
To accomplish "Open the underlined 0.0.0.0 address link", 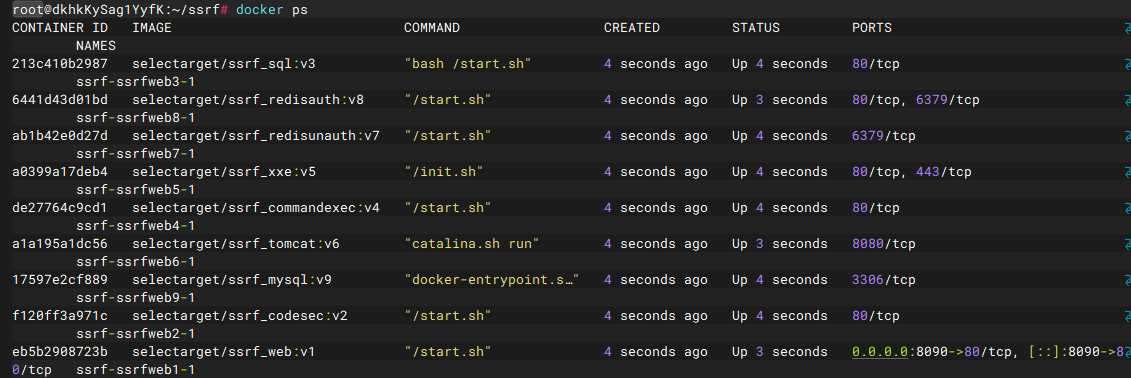I will point(880,352).
